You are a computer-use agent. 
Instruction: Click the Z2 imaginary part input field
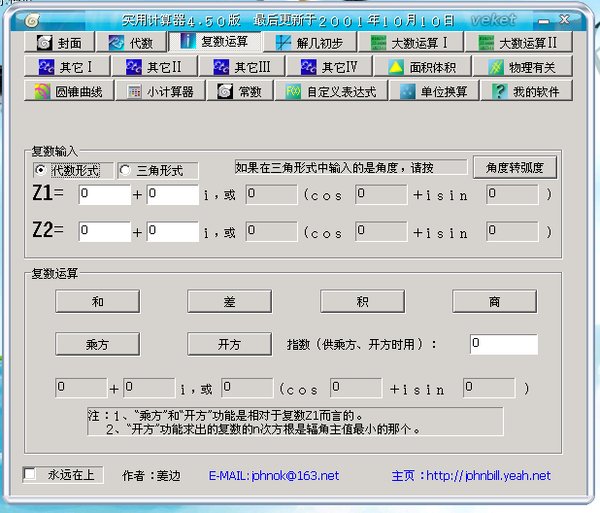coord(173,231)
